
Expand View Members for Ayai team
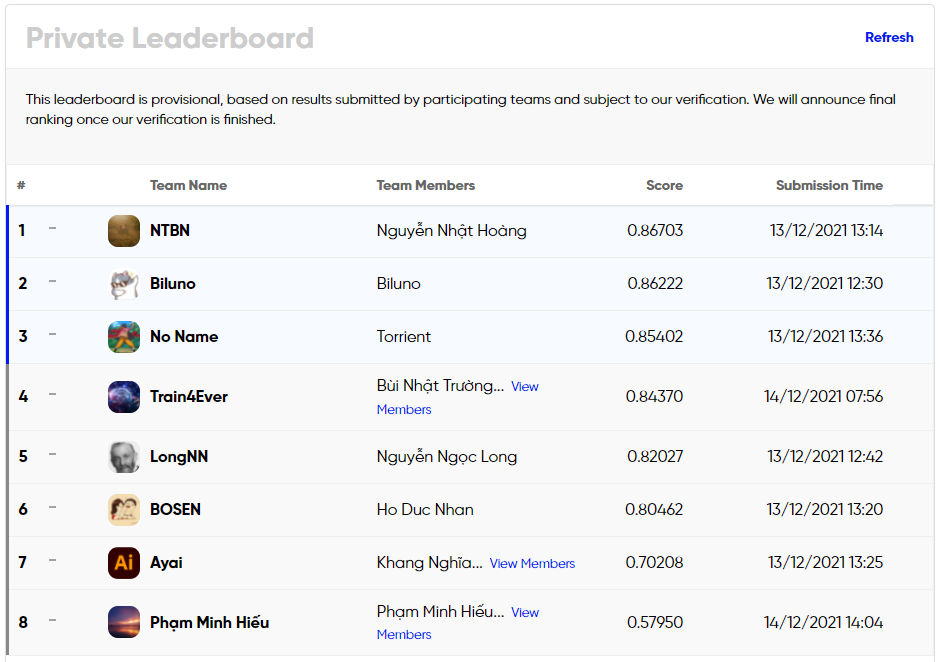point(532,564)
